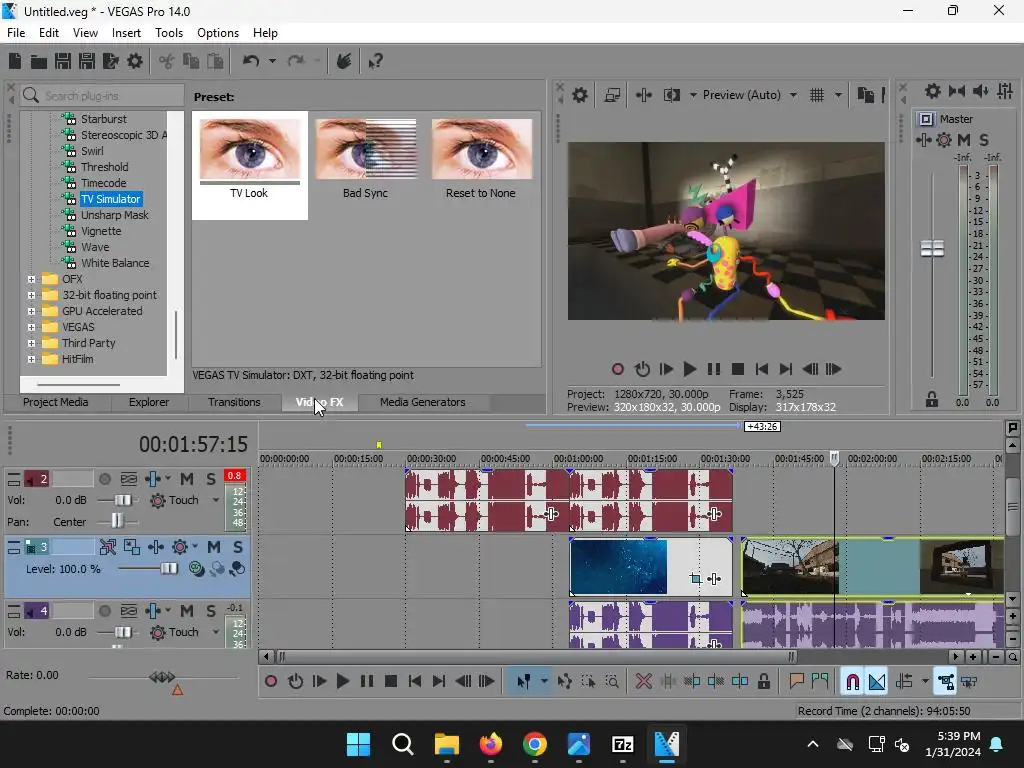Open 7-Zip from the taskbar

[622, 744]
